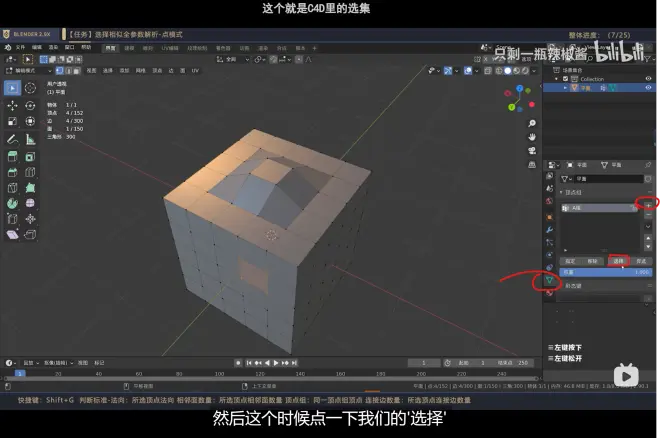Select the 3D Cursor tool
This screenshot has height=438, width=660.
click(x=30, y=88)
